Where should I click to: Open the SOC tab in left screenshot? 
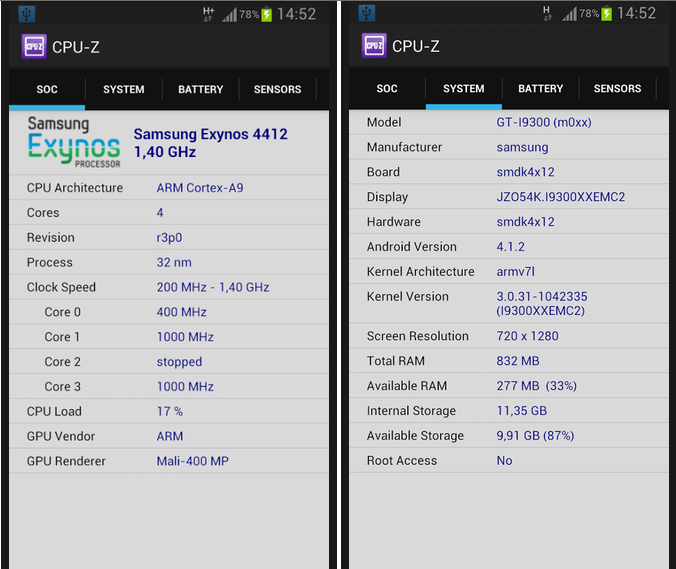pyautogui.click(x=47, y=89)
